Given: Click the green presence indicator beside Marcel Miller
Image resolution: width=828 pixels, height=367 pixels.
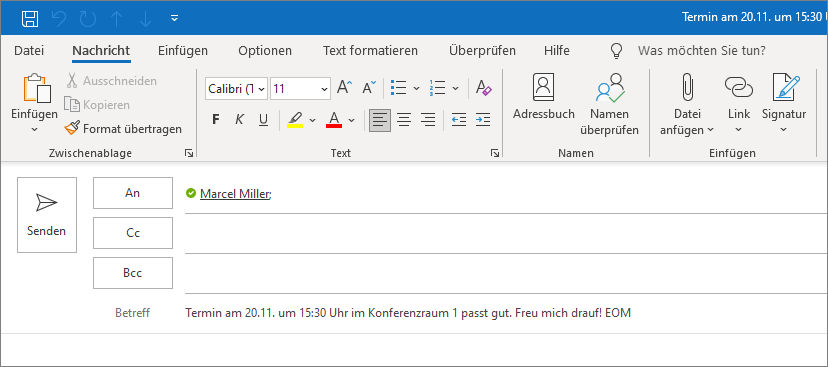Looking at the screenshot, I should pyautogui.click(x=191, y=193).
